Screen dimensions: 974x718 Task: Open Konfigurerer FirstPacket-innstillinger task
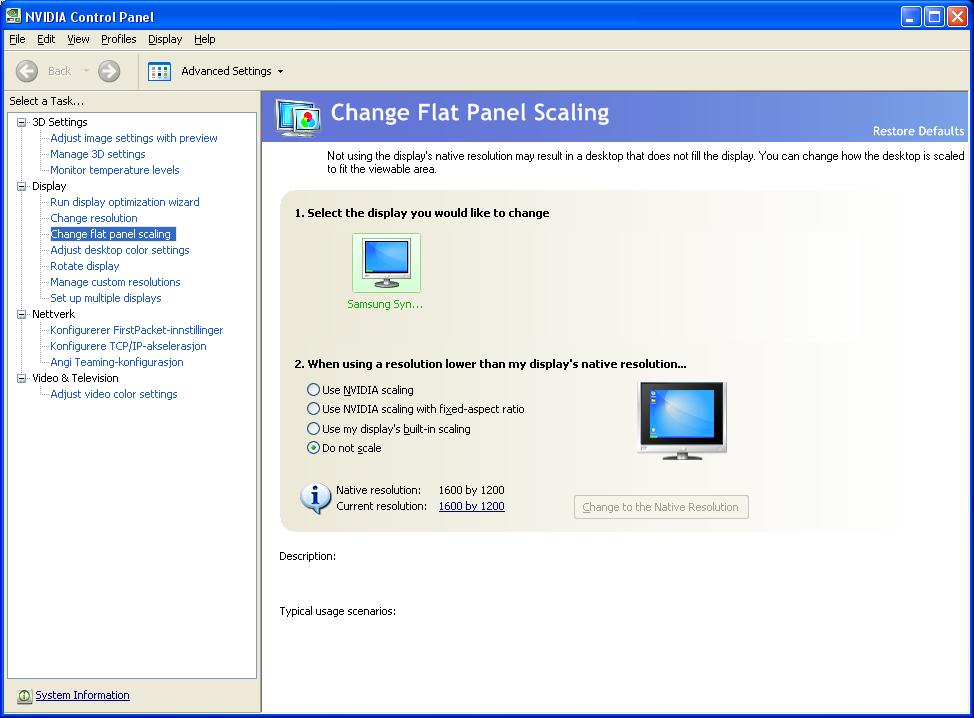136,330
